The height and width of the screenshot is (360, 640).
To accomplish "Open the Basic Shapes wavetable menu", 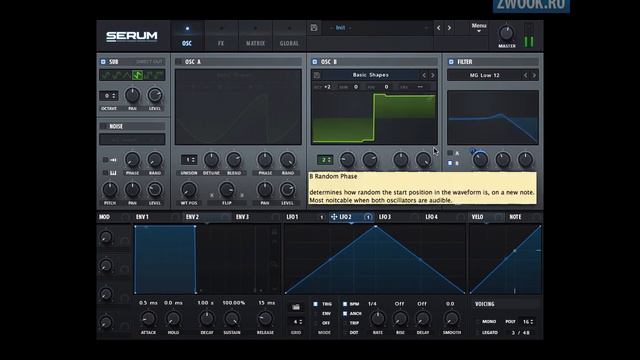I will pos(370,75).
